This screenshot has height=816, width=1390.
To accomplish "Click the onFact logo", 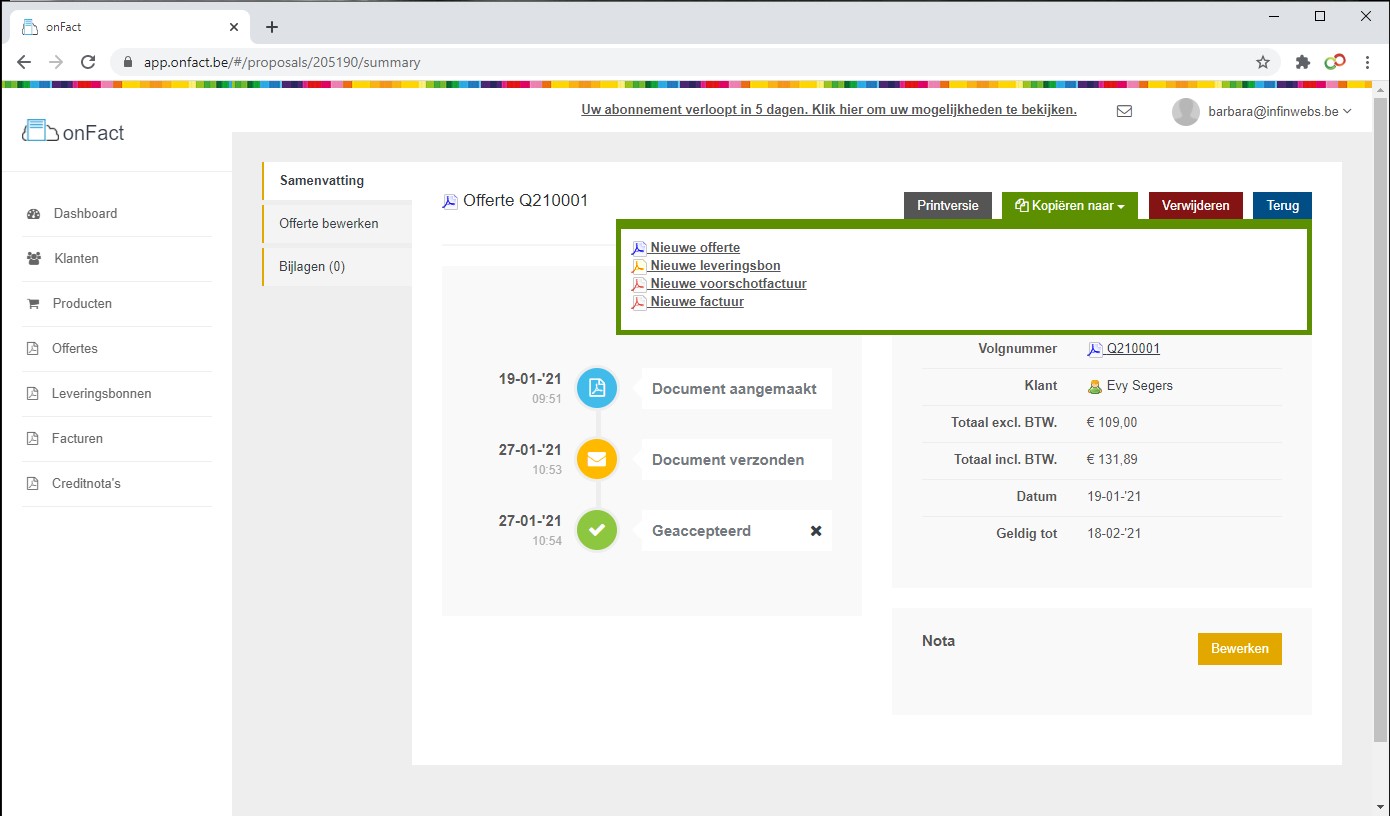I will [73, 133].
